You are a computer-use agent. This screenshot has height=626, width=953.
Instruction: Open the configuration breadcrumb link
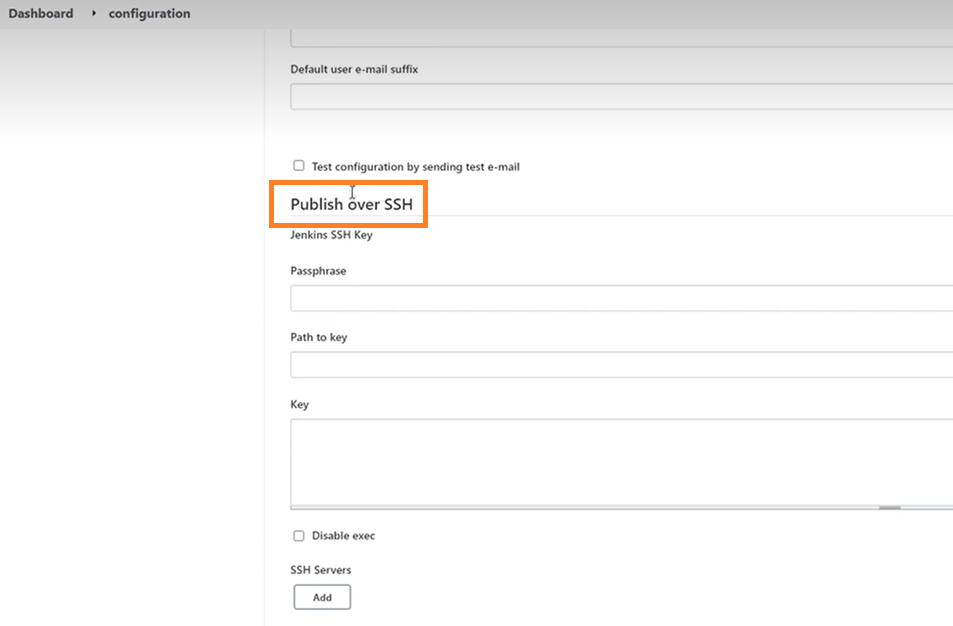click(150, 13)
